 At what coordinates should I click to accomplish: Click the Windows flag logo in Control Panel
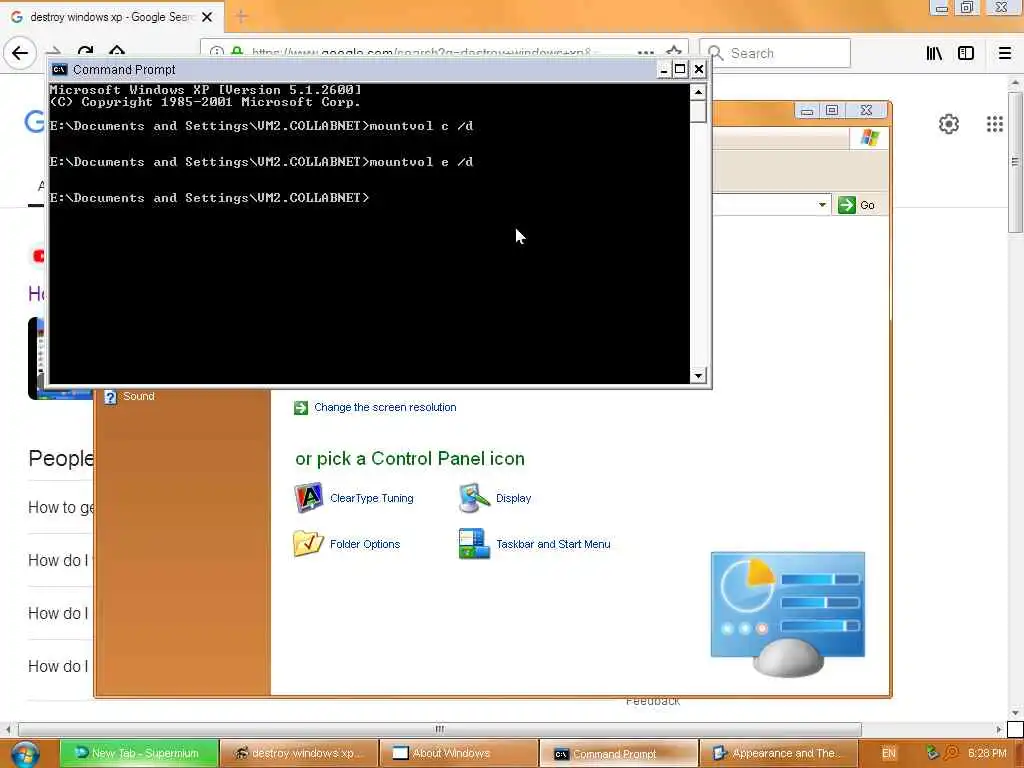click(x=869, y=138)
